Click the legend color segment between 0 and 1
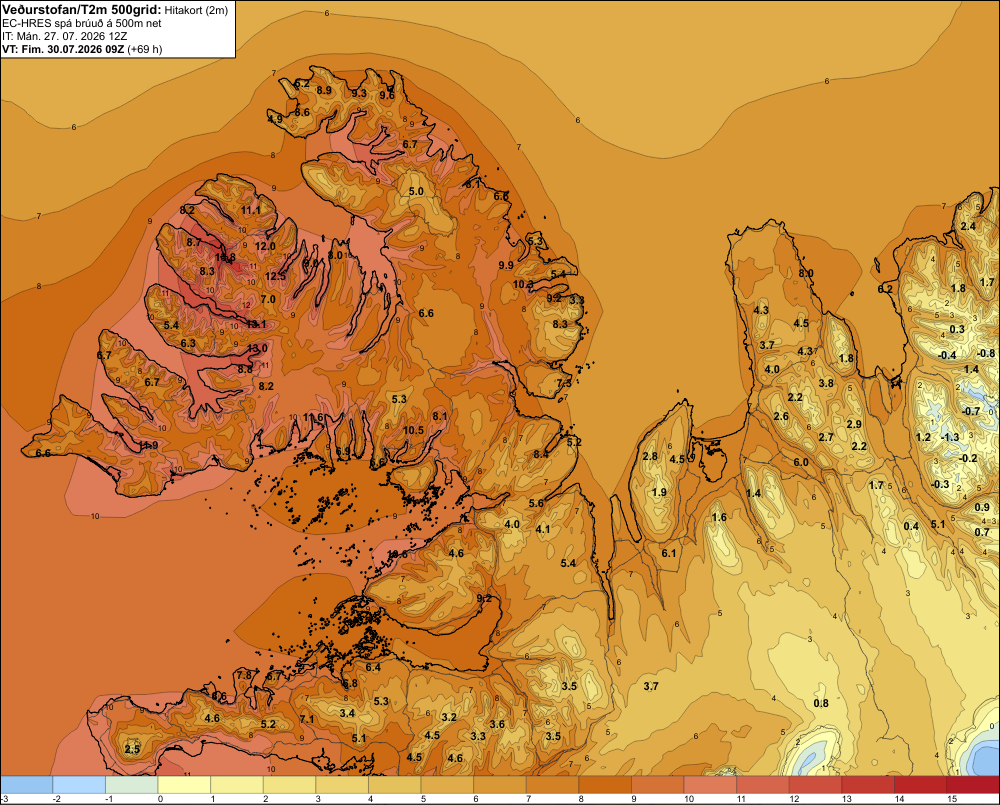Viewport: 1000px width, 805px height. [x=184, y=784]
